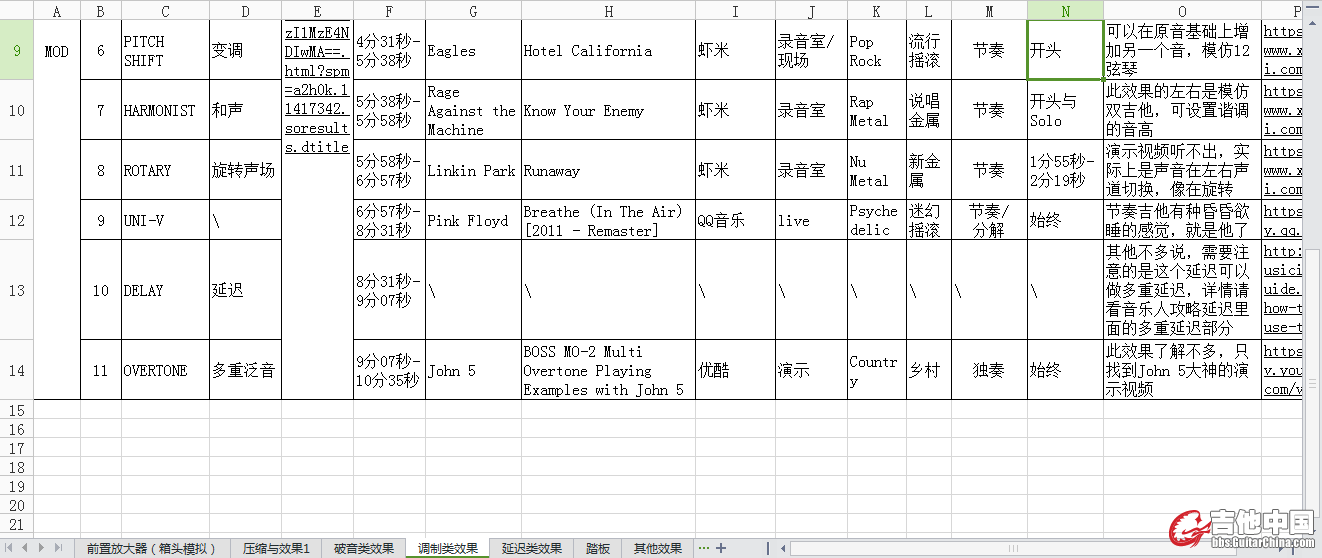The width and height of the screenshot is (1322, 558).
Task: Switch to the 破音类效果 sheet tab
Action: pos(364,548)
